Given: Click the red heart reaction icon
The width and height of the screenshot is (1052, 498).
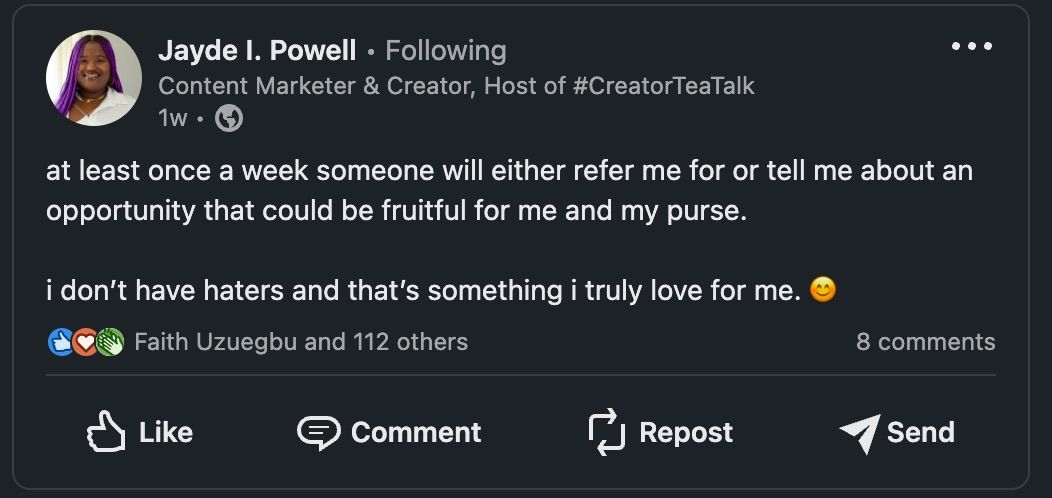Looking at the screenshot, I should coord(85,342).
